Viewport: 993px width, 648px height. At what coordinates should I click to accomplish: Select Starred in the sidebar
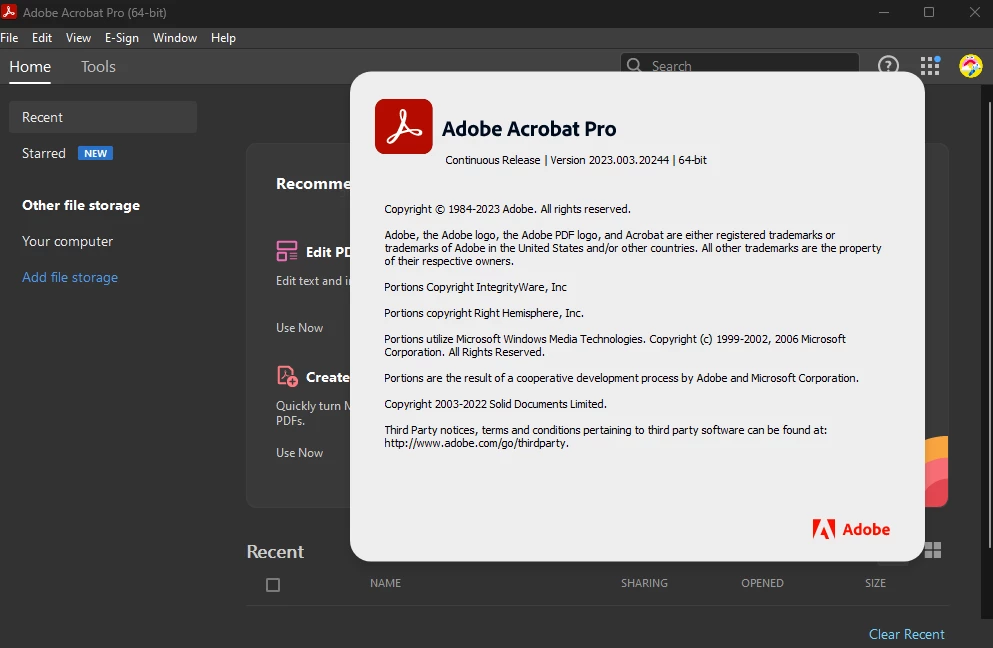click(44, 153)
